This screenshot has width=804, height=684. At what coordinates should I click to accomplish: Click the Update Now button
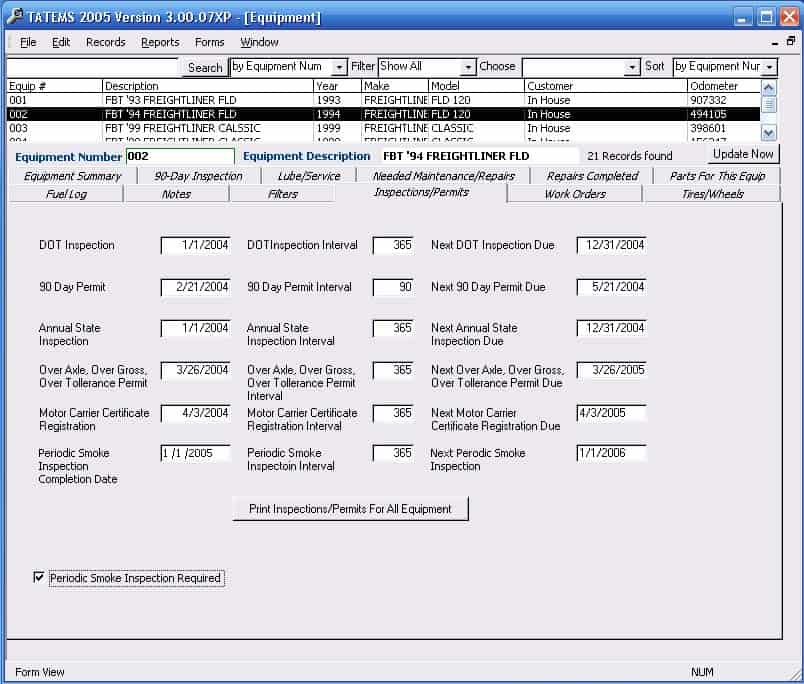743,154
